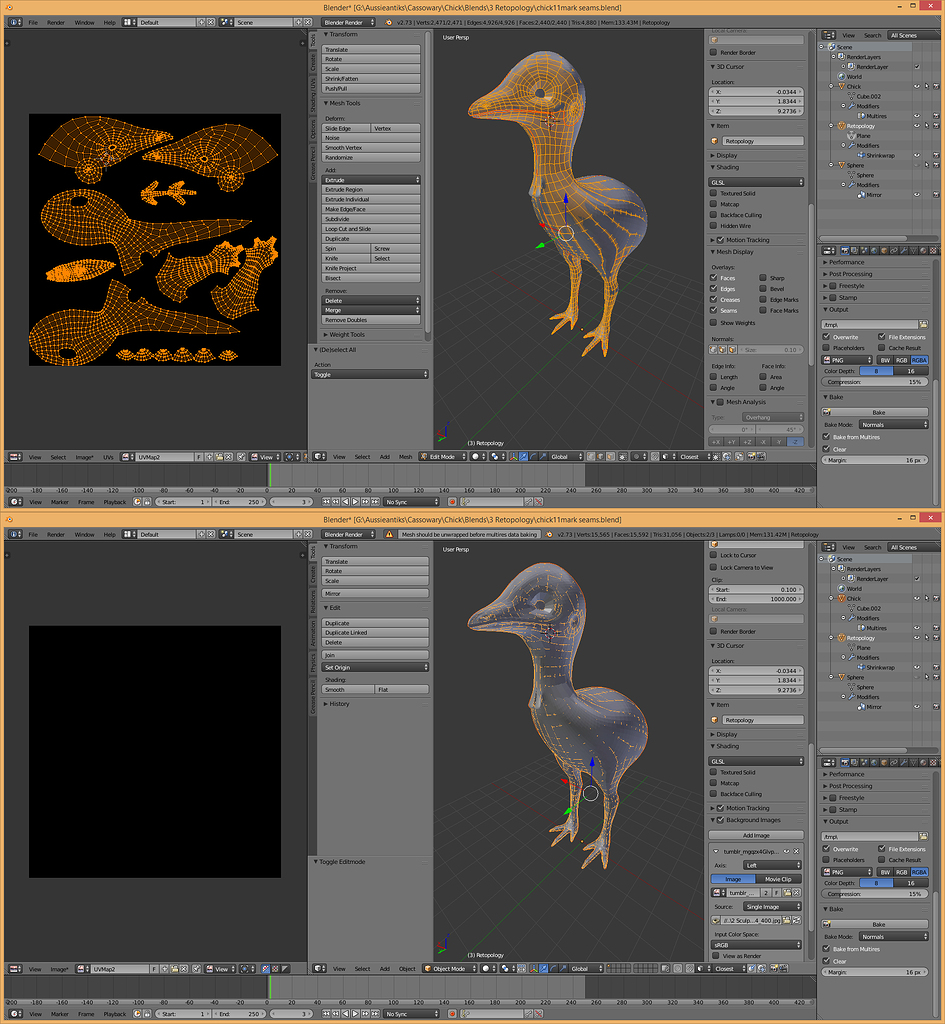This screenshot has width=945, height=1024.
Task: Open Blender Render engine dropdown in top window
Action: 349,22
